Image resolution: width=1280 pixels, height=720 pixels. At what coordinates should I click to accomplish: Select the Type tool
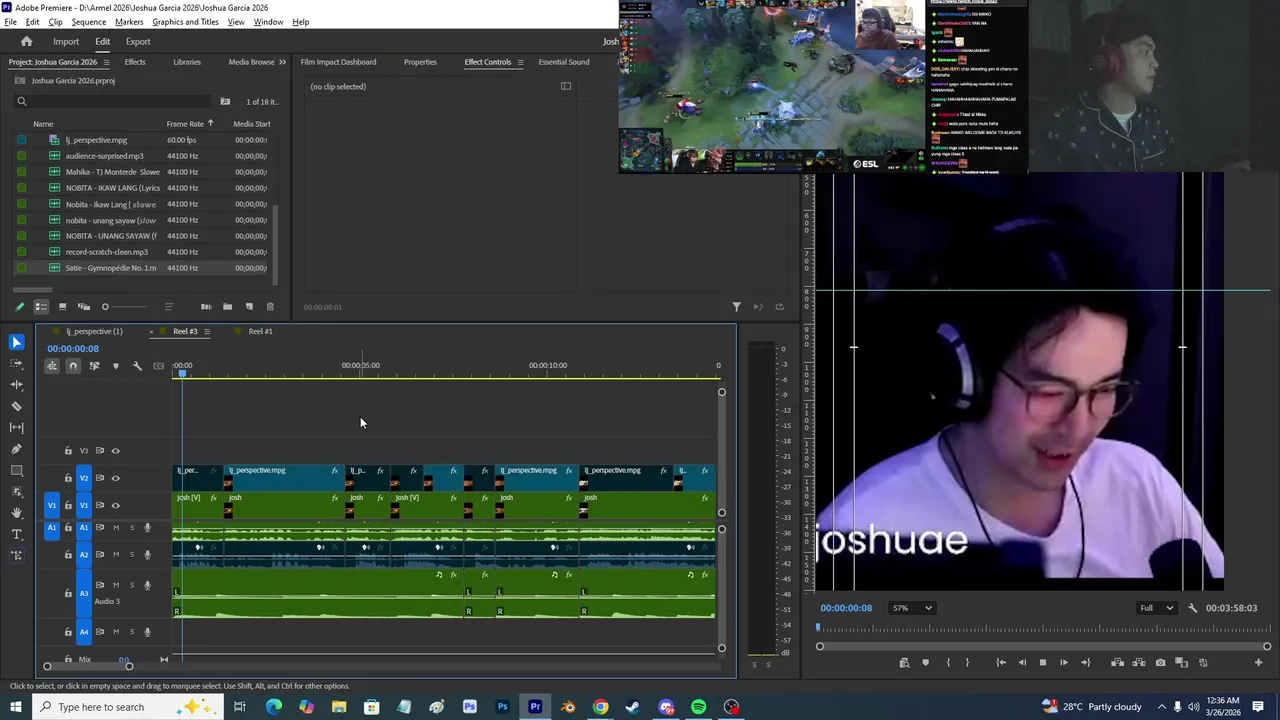(16, 534)
